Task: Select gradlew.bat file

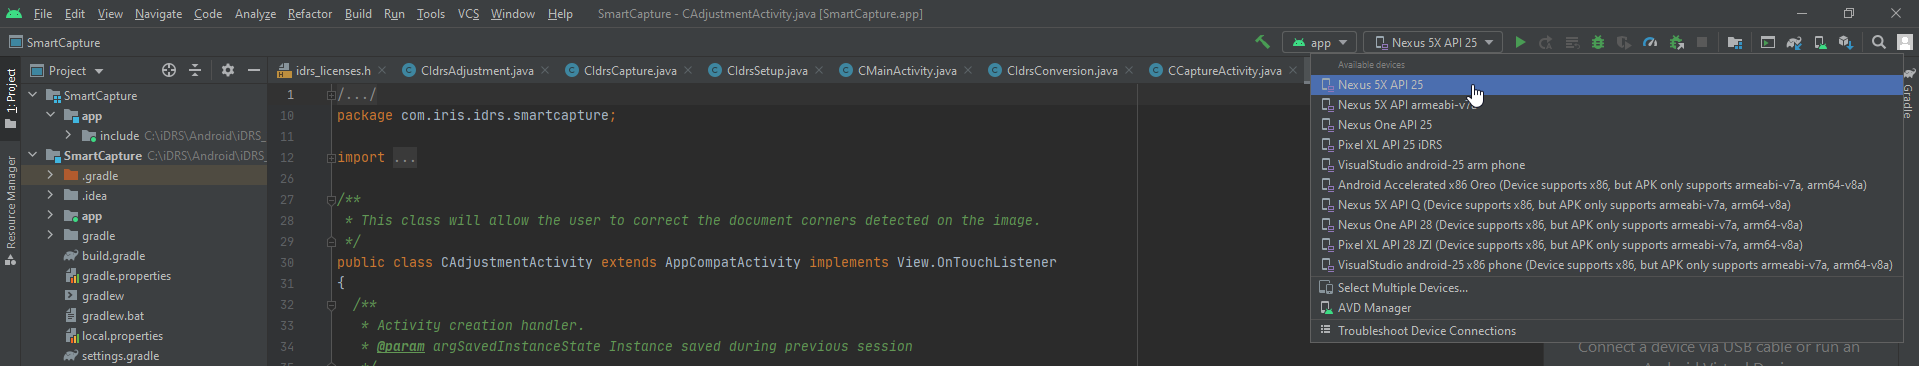Action: [x=113, y=316]
